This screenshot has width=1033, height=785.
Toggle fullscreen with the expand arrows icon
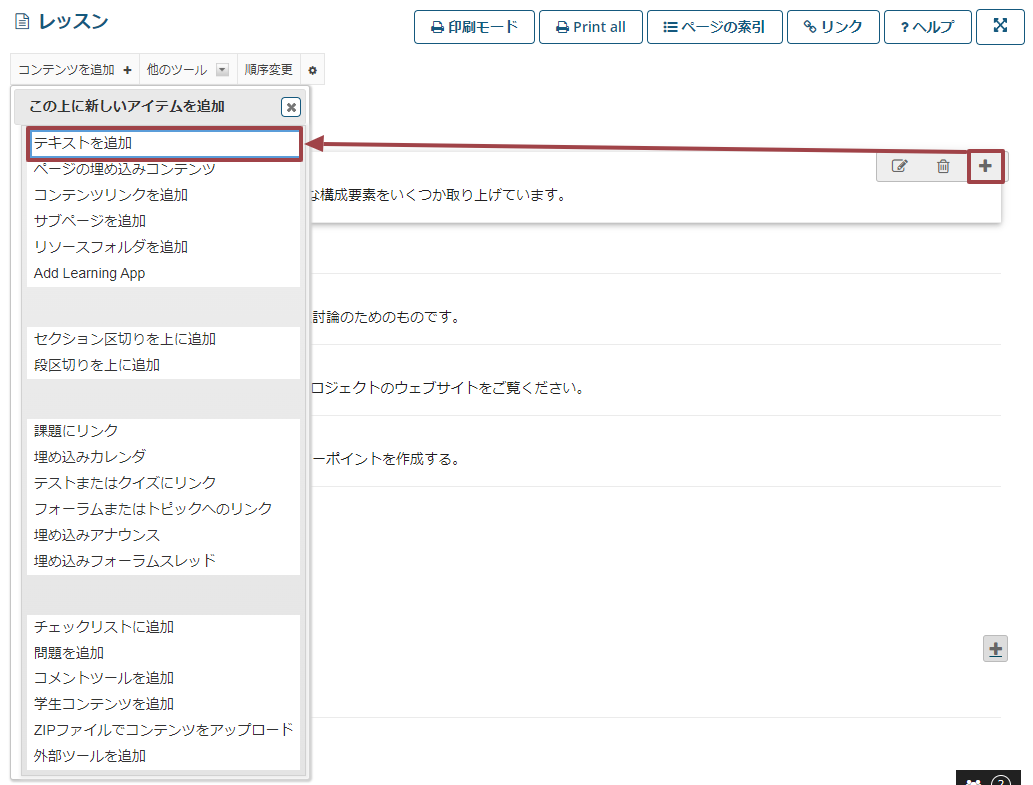coord(1000,26)
